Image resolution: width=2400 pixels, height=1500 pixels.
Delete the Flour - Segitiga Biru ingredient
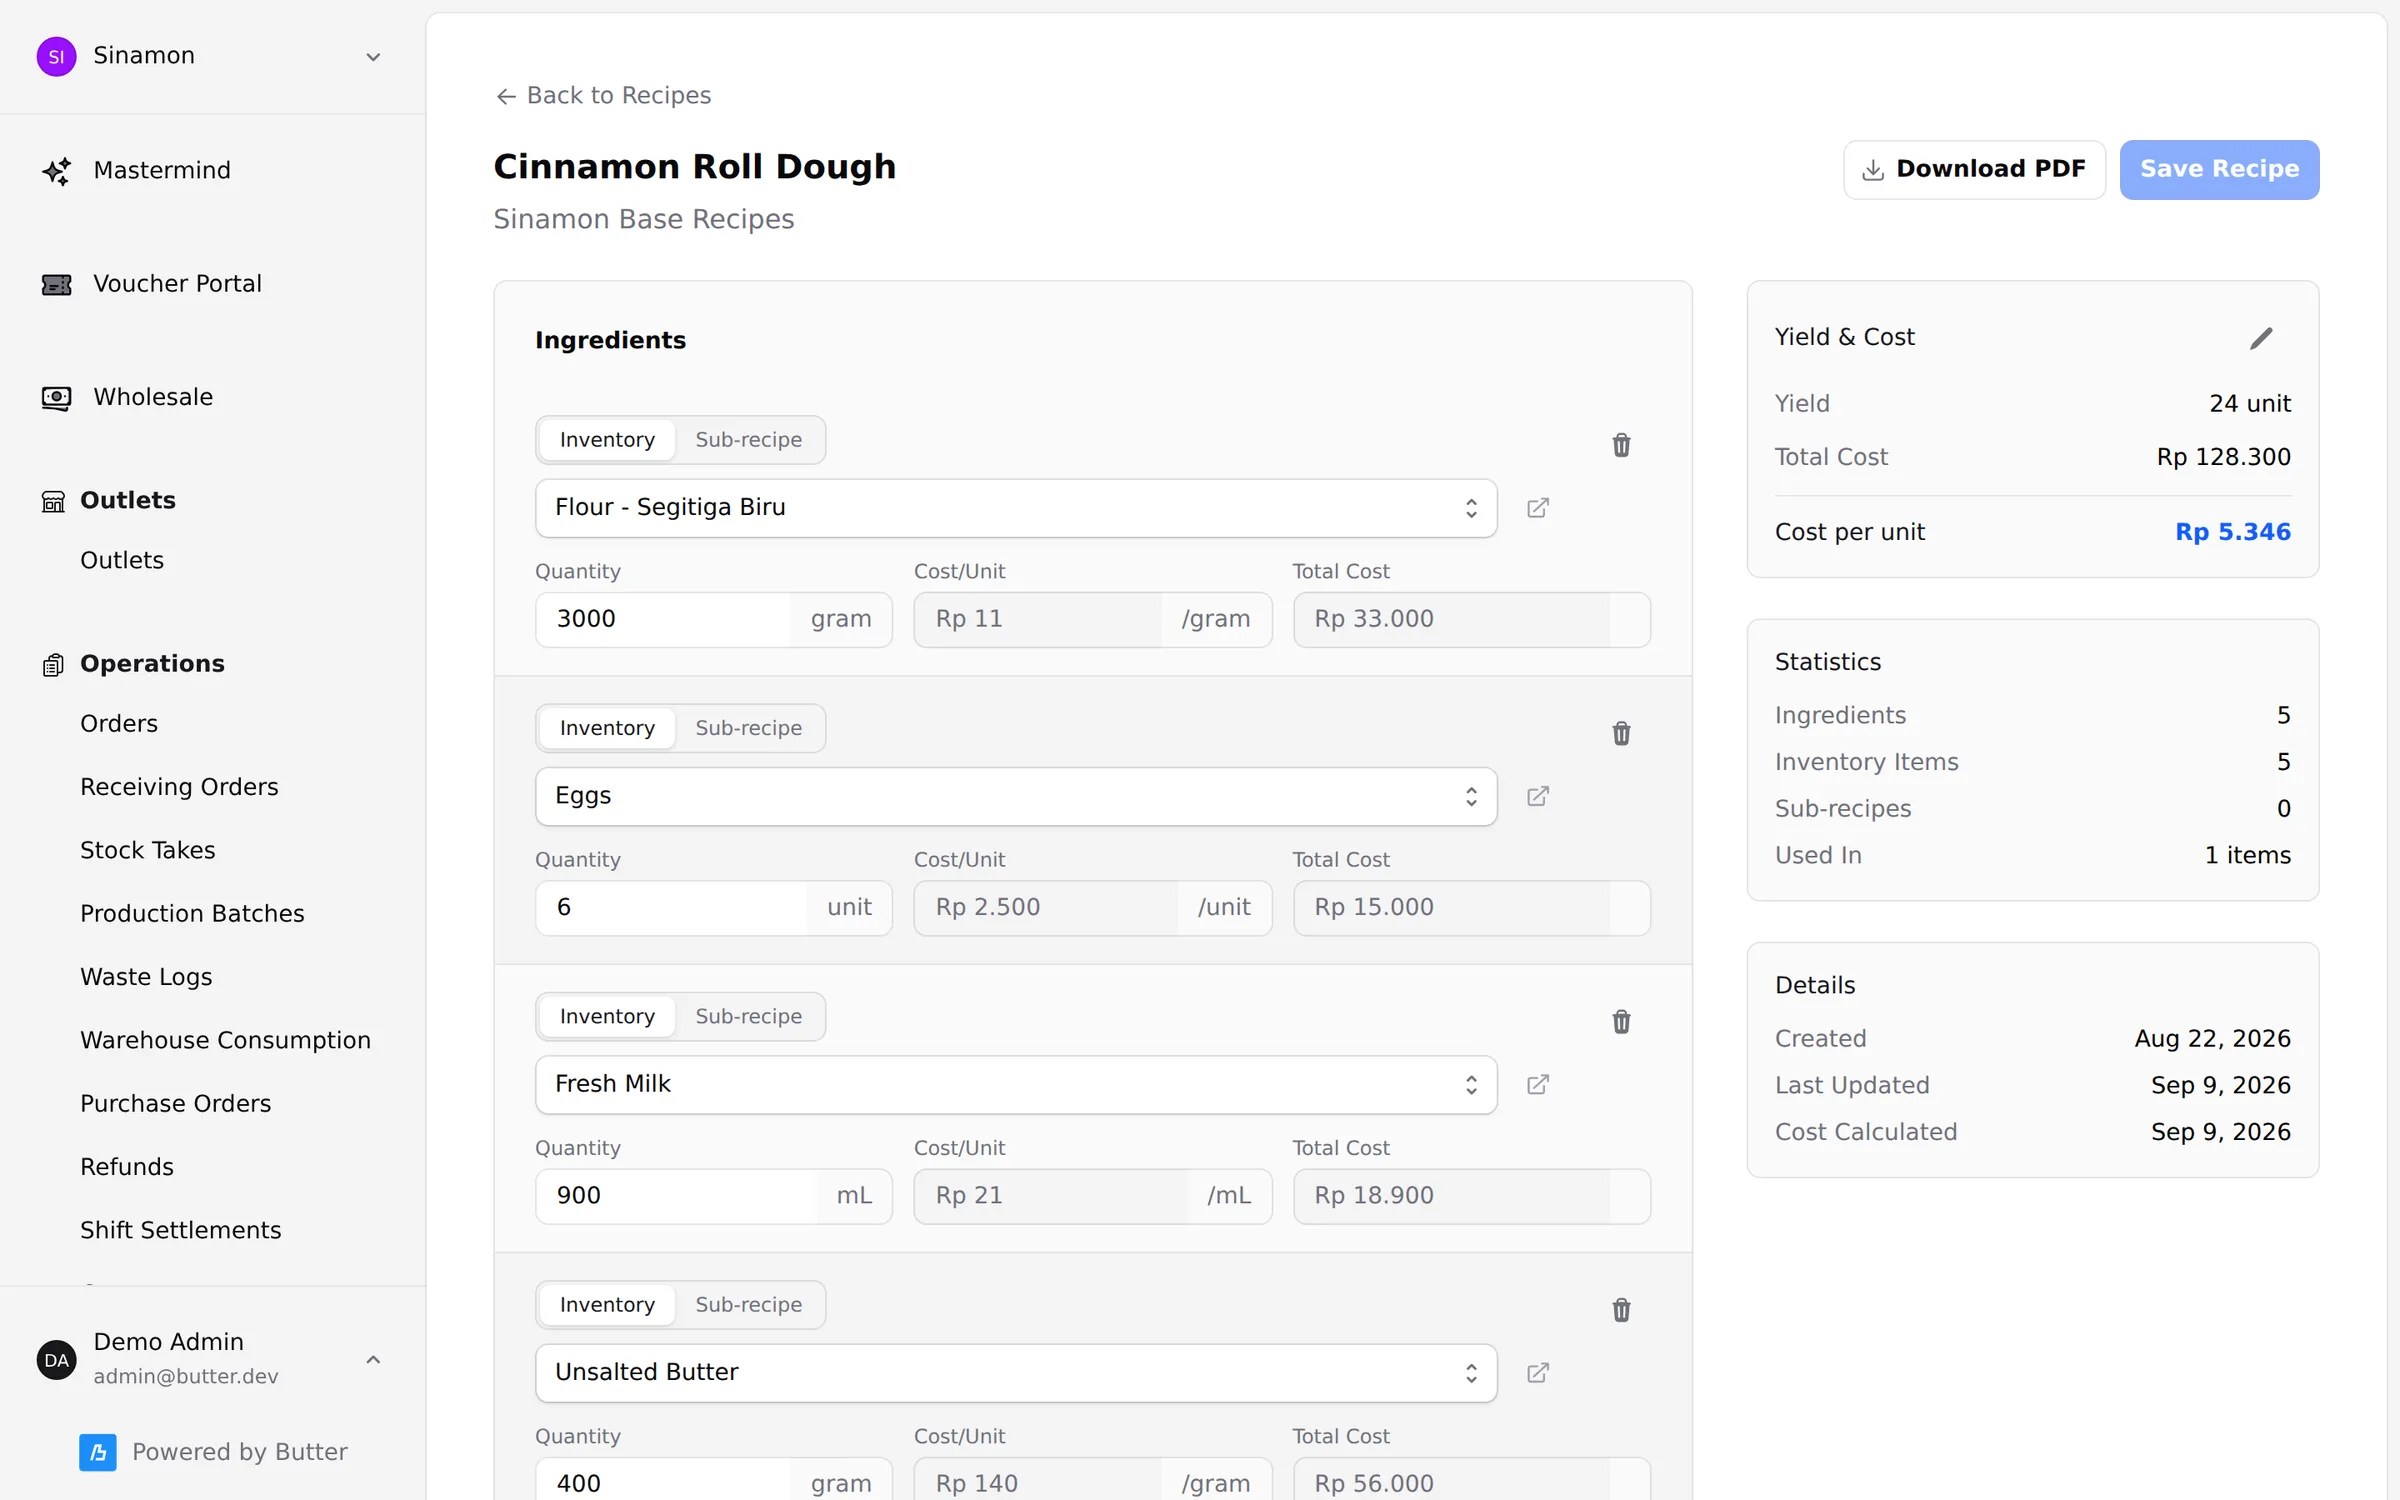point(1621,445)
